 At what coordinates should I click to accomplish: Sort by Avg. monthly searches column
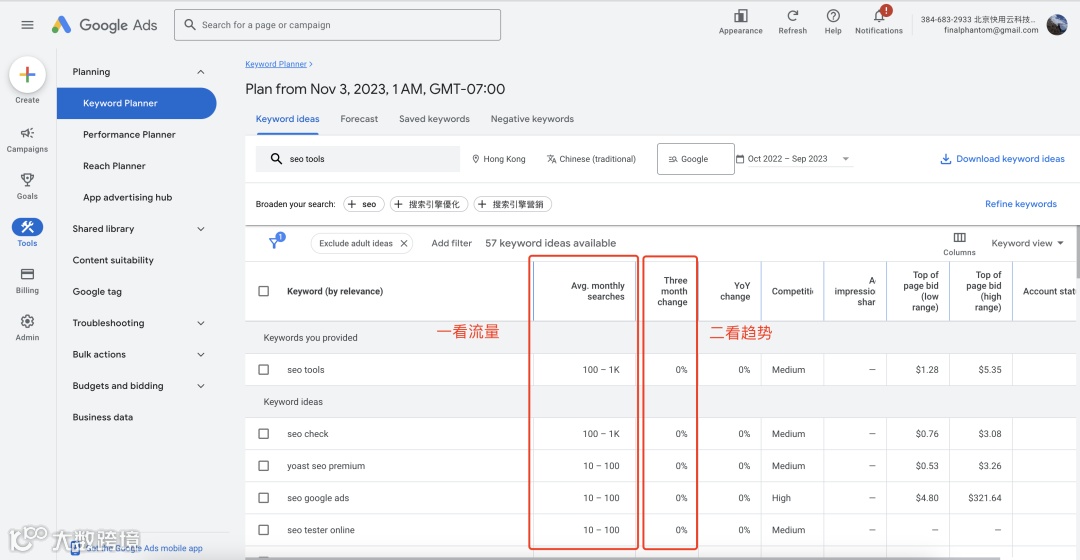pyautogui.click(x=597, y=291)
